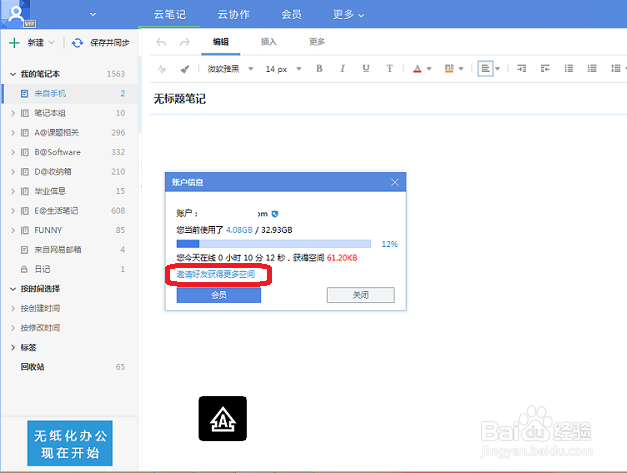Expand the D@收纳箱 group
The height and width of the screenshot is (473, 627).
tap(13, 172)
